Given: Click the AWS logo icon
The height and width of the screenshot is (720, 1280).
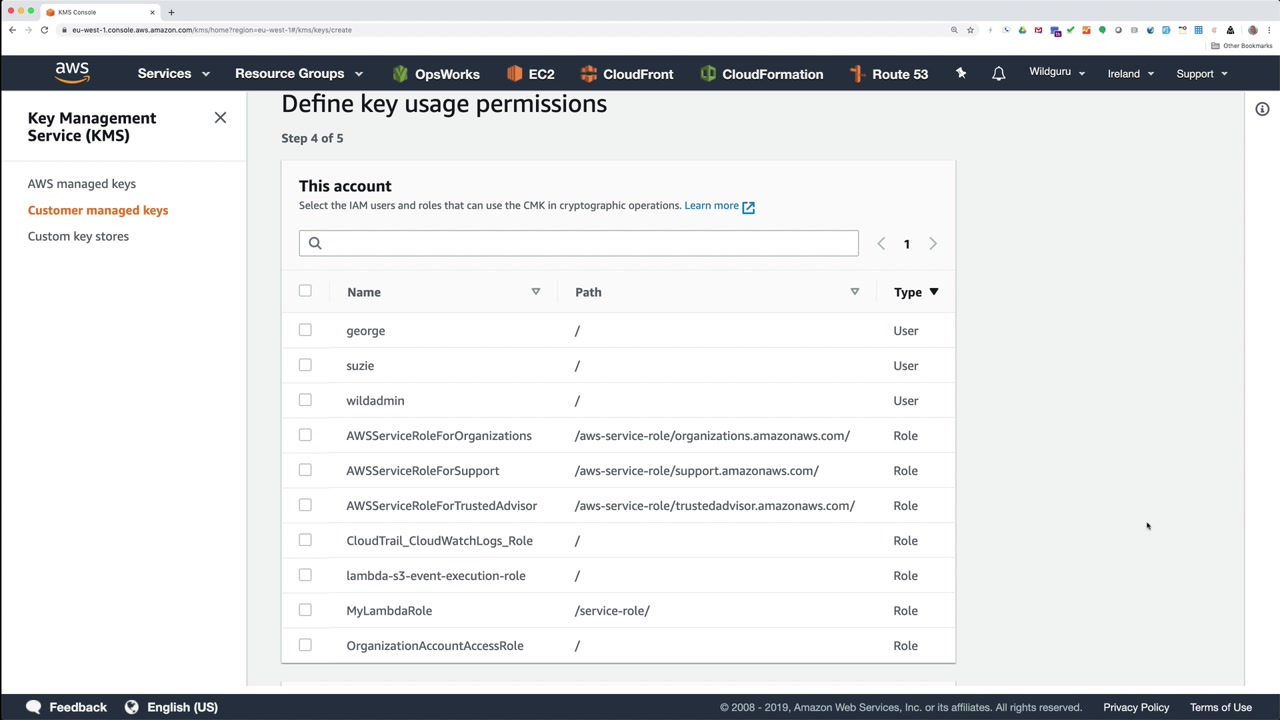Looking at the screenshot, I should pos(72,73).
